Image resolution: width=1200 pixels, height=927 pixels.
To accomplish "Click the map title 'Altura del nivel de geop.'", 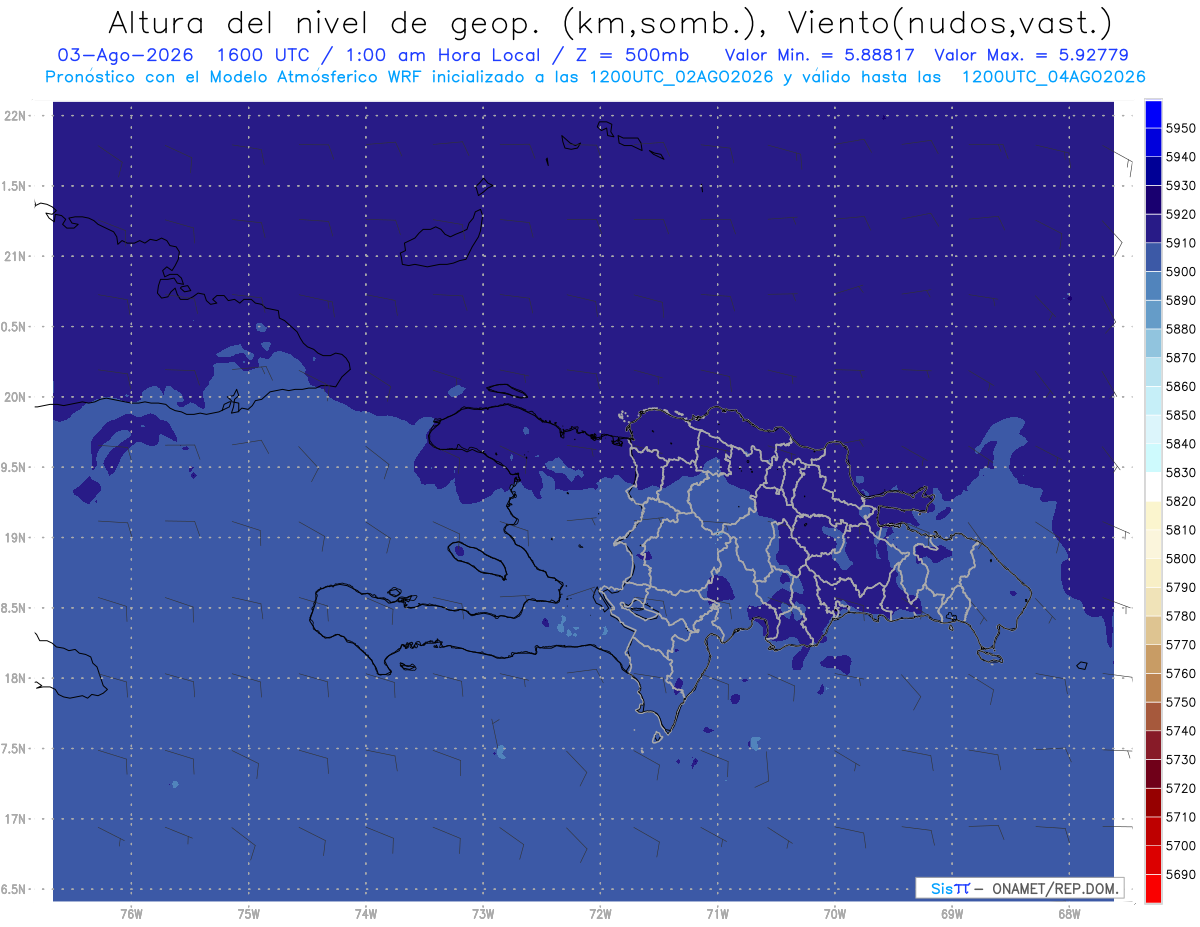I will (323, 22).
